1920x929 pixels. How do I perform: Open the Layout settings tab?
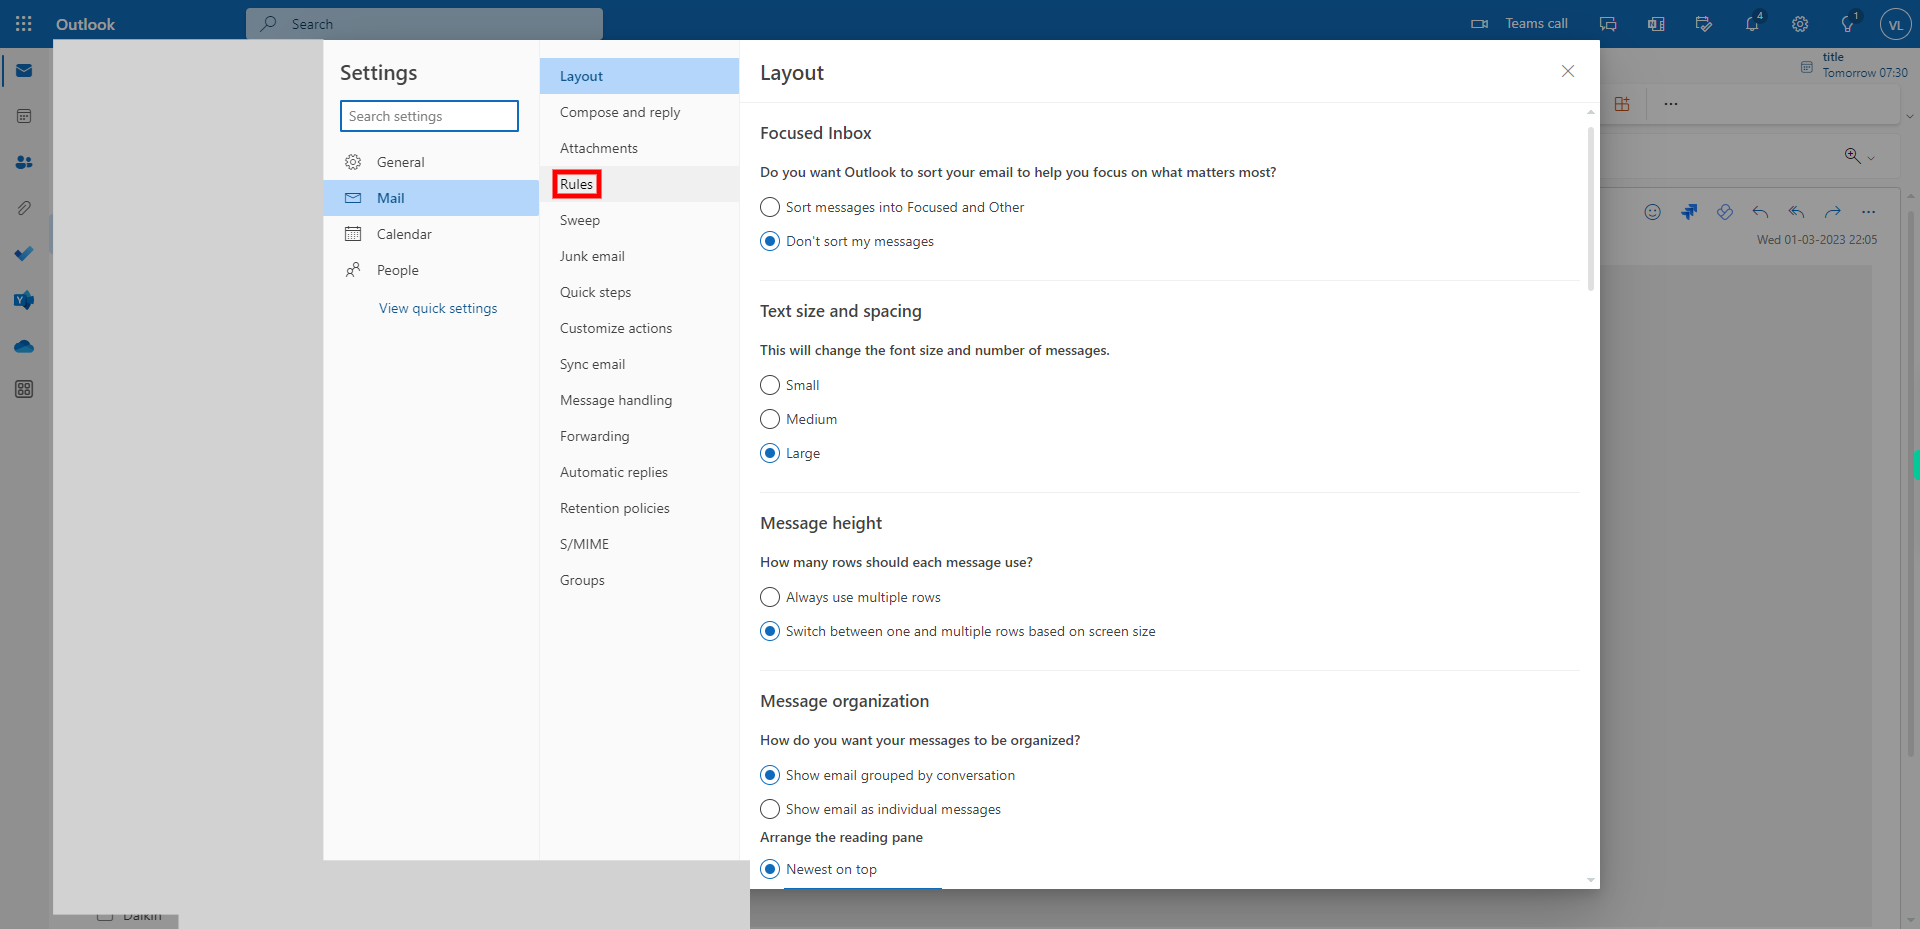pyautogui.click(x=639, y=76)
